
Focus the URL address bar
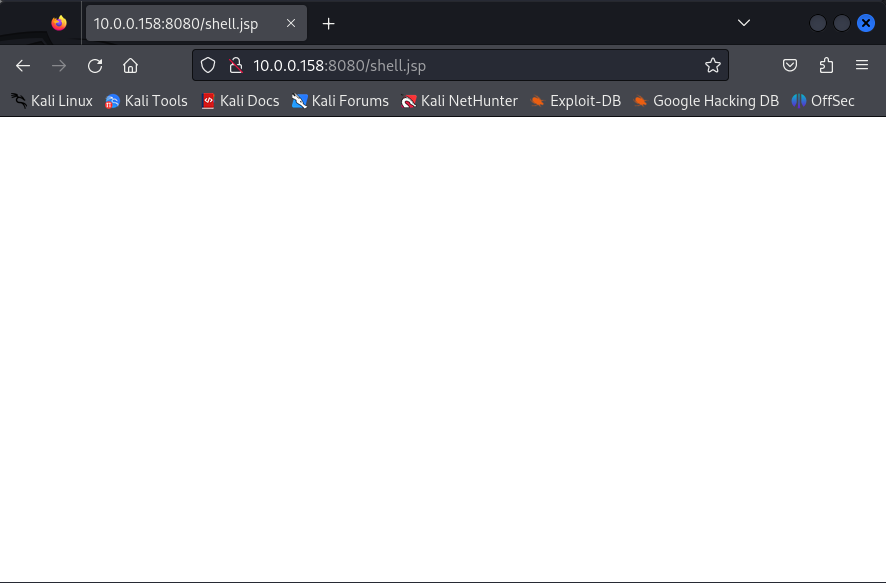(x=460, y=66)
